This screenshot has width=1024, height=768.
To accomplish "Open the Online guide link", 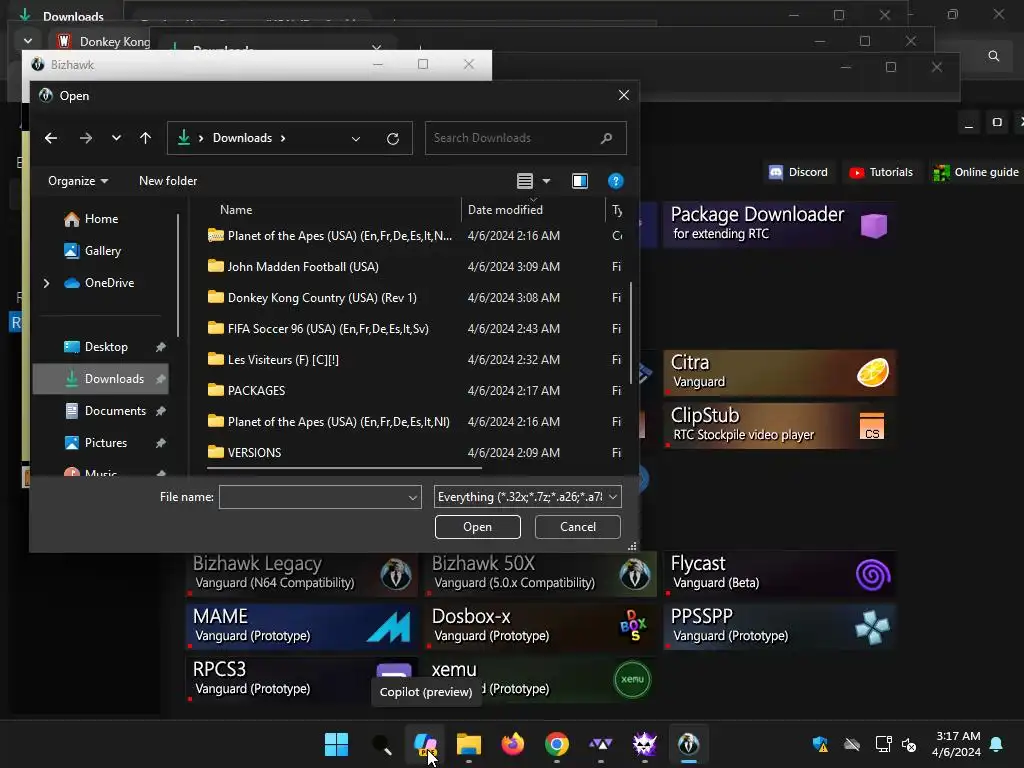I will coord(976,172).
